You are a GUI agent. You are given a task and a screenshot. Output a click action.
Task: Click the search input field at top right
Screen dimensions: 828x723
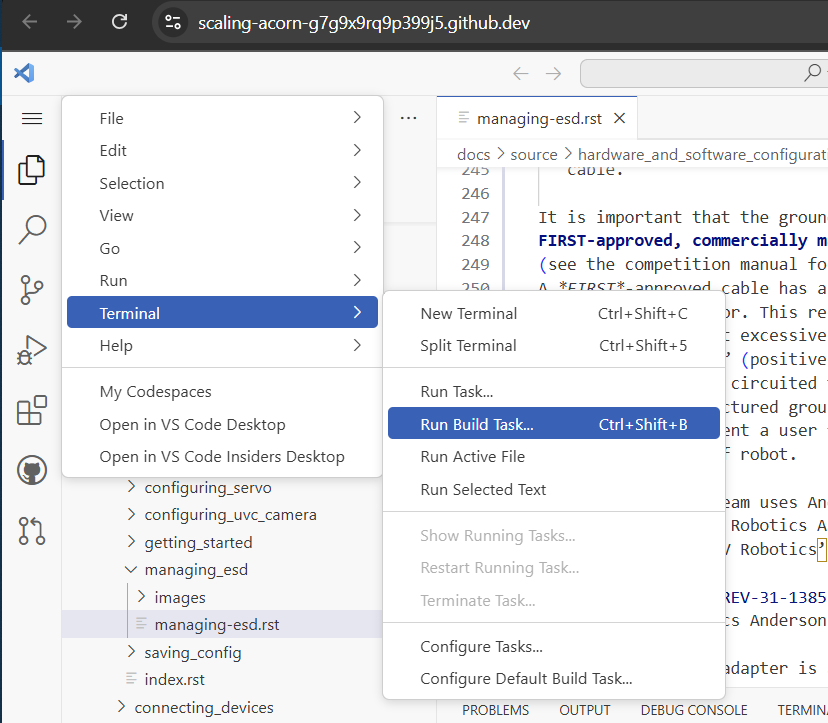tap(700, 73)
